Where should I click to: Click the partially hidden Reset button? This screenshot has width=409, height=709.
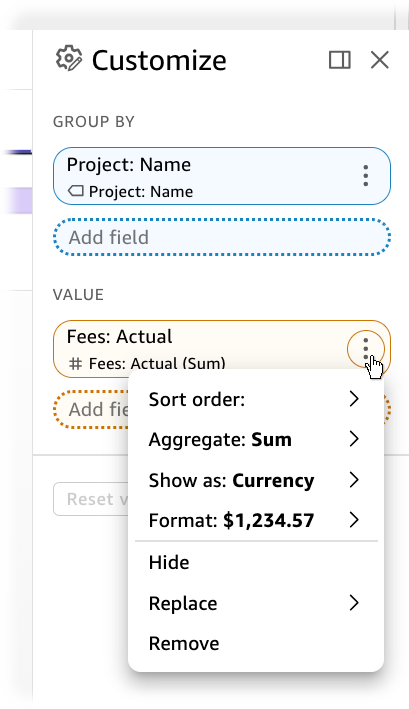pos(91,499)
